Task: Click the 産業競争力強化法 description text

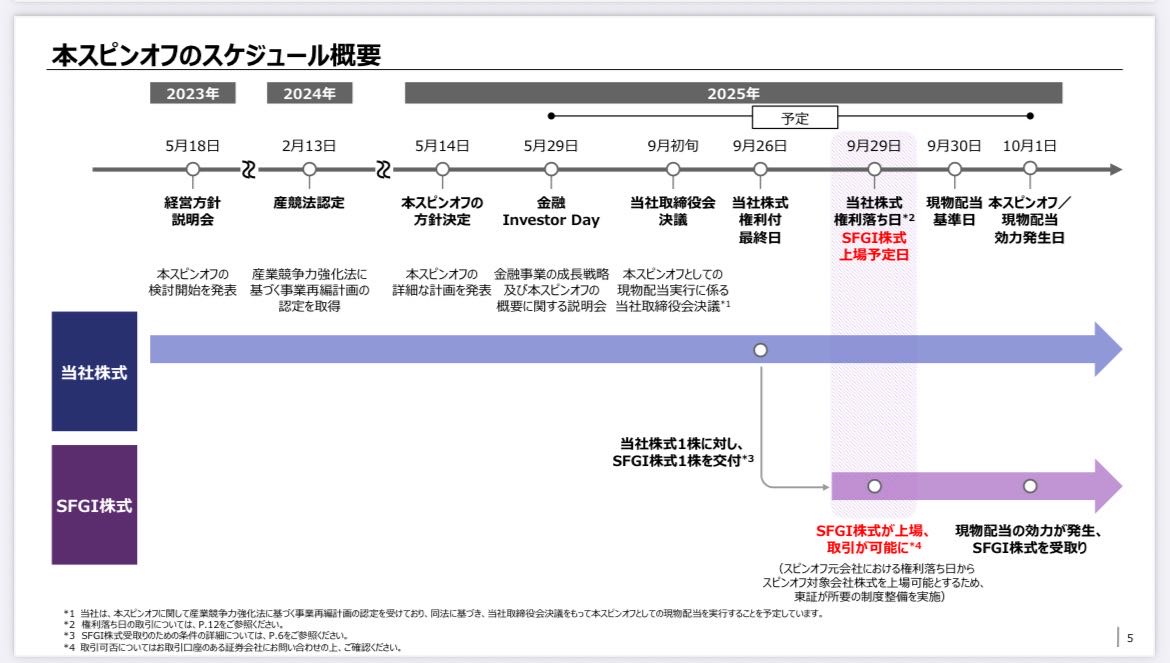Action: [x=309, y=290]
